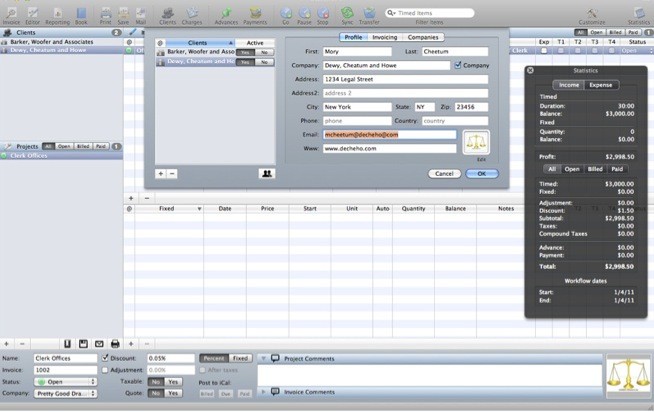Click the contacts icon in the client dialog

pyautogui.click(x=267, y=173)
